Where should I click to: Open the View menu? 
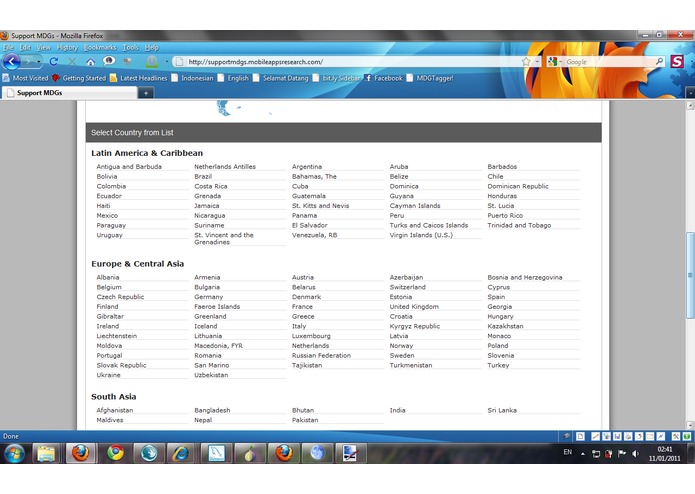(43, 47)
